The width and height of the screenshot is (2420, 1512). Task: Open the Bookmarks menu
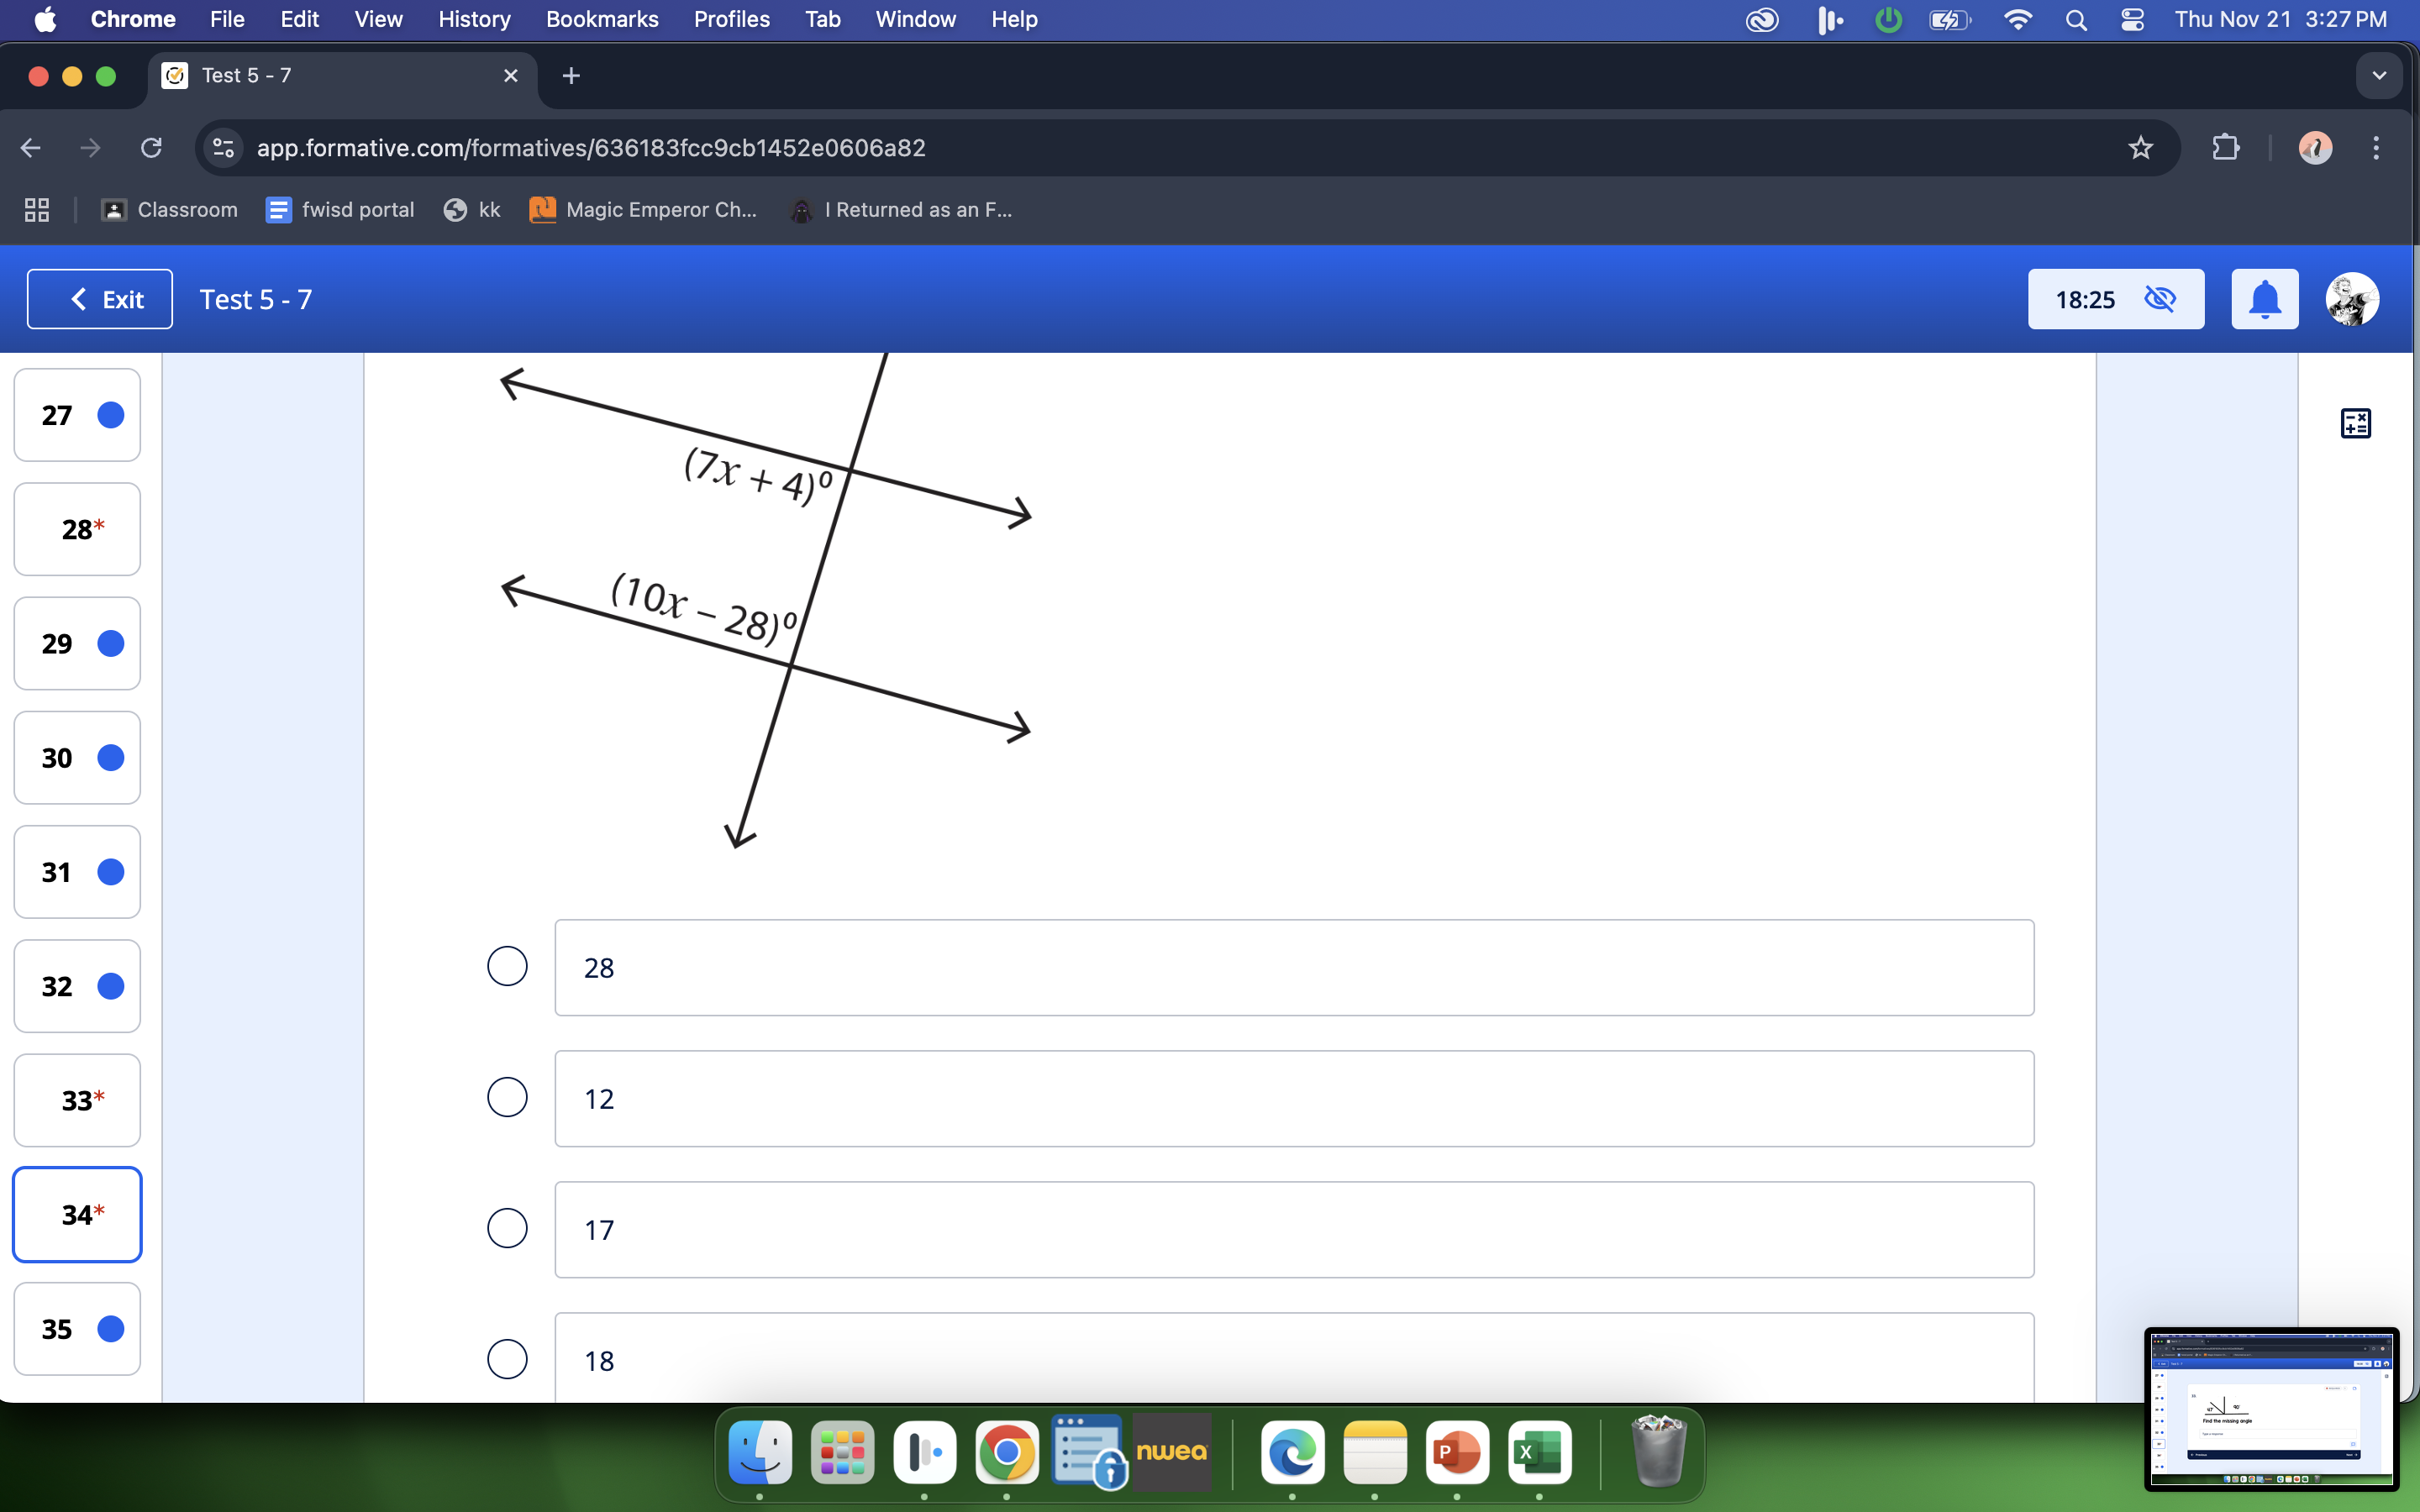[602, 19]
